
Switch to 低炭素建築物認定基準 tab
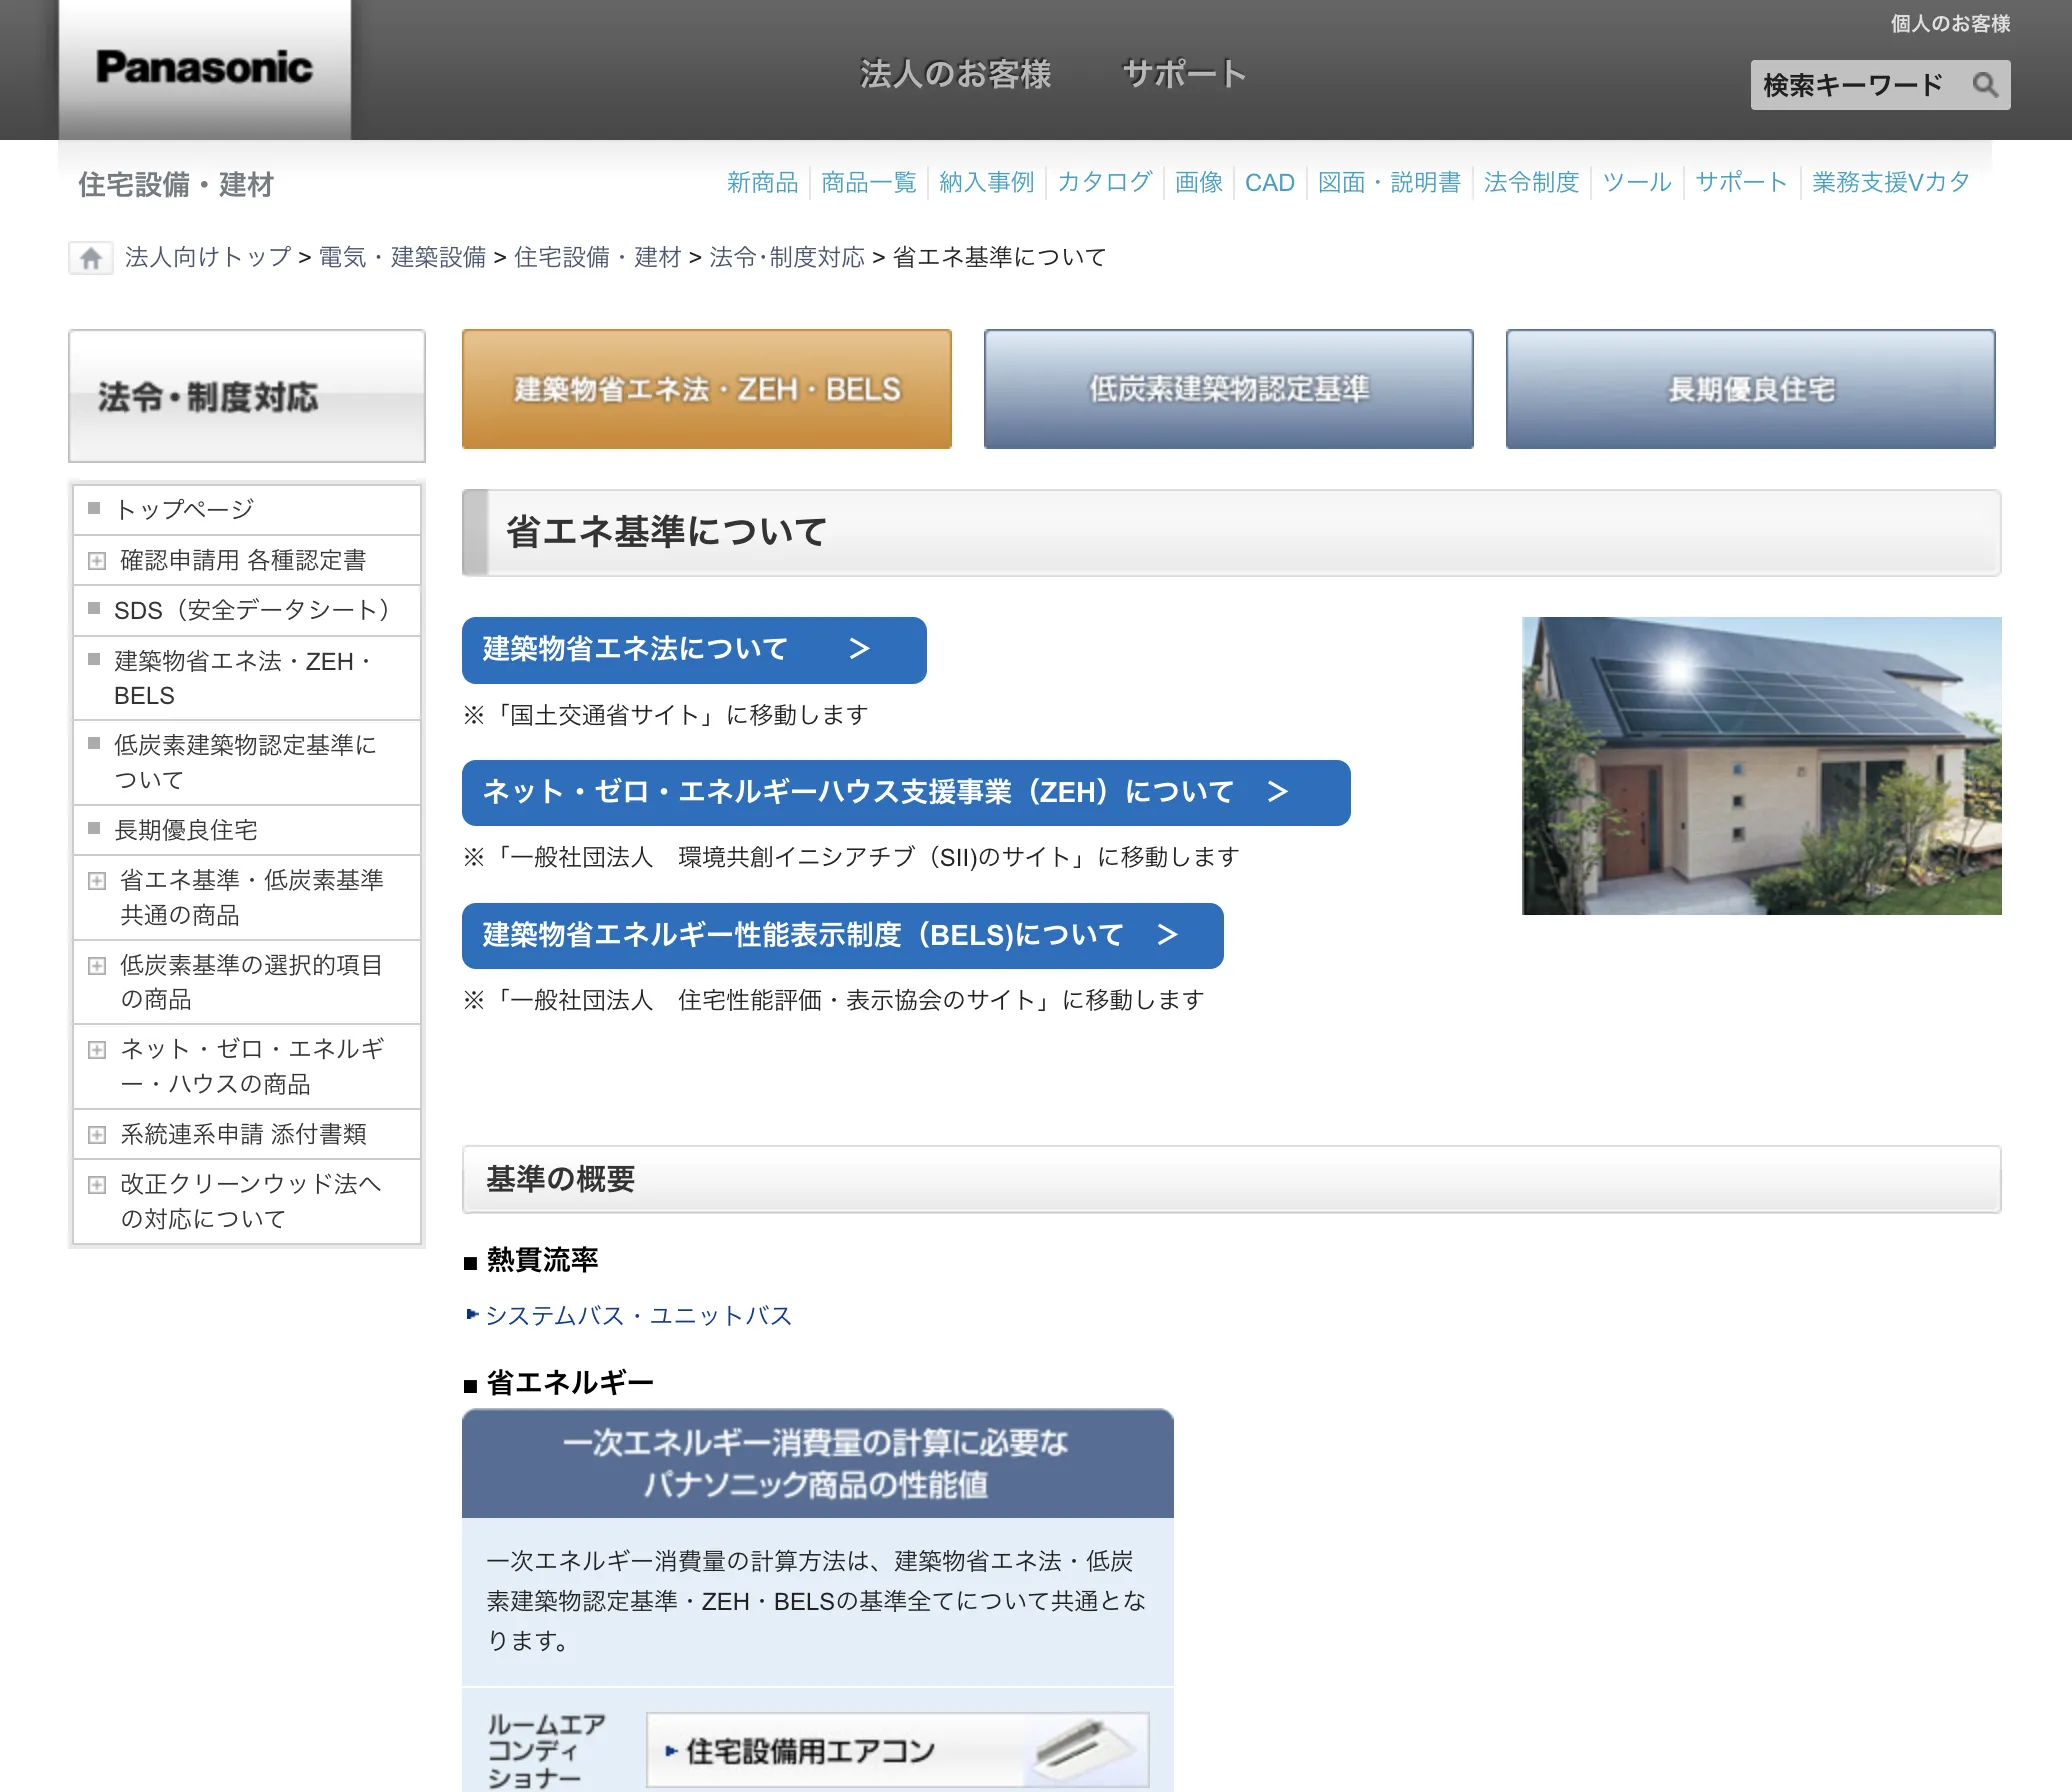click(1228, 389)
